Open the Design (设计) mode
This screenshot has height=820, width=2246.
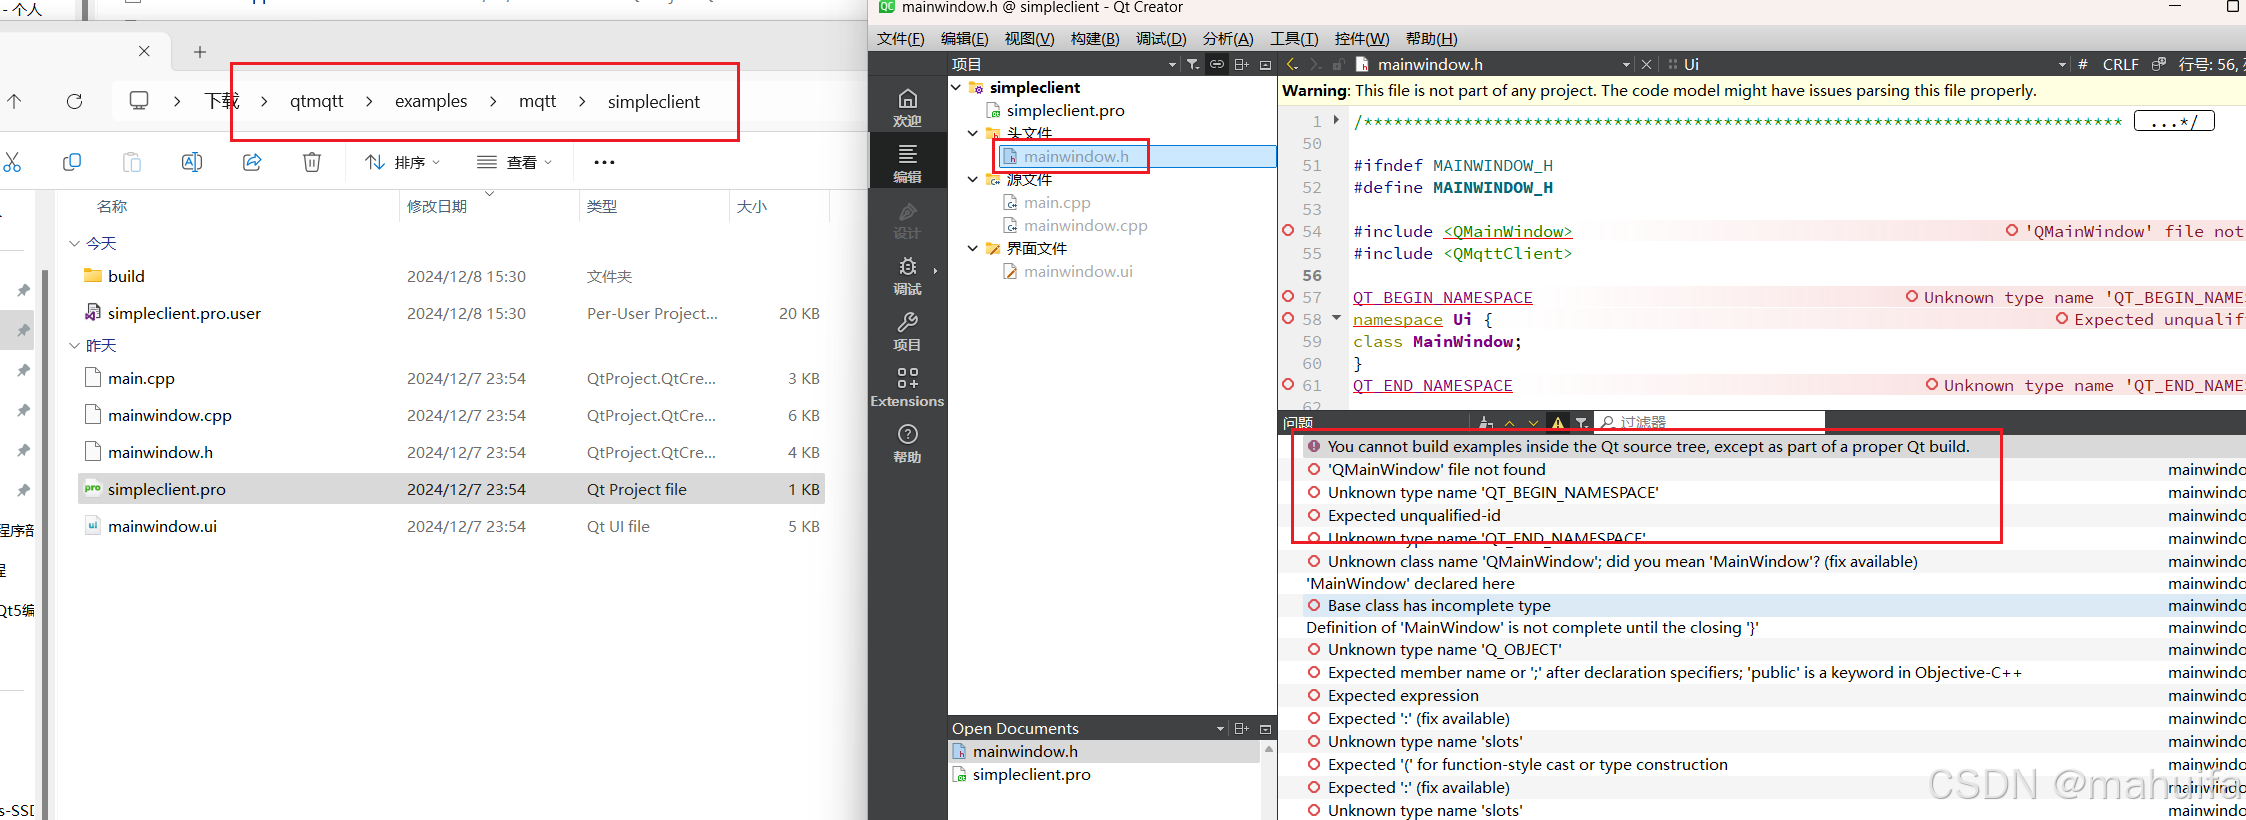pyautogui.click(x=907, y=219)
